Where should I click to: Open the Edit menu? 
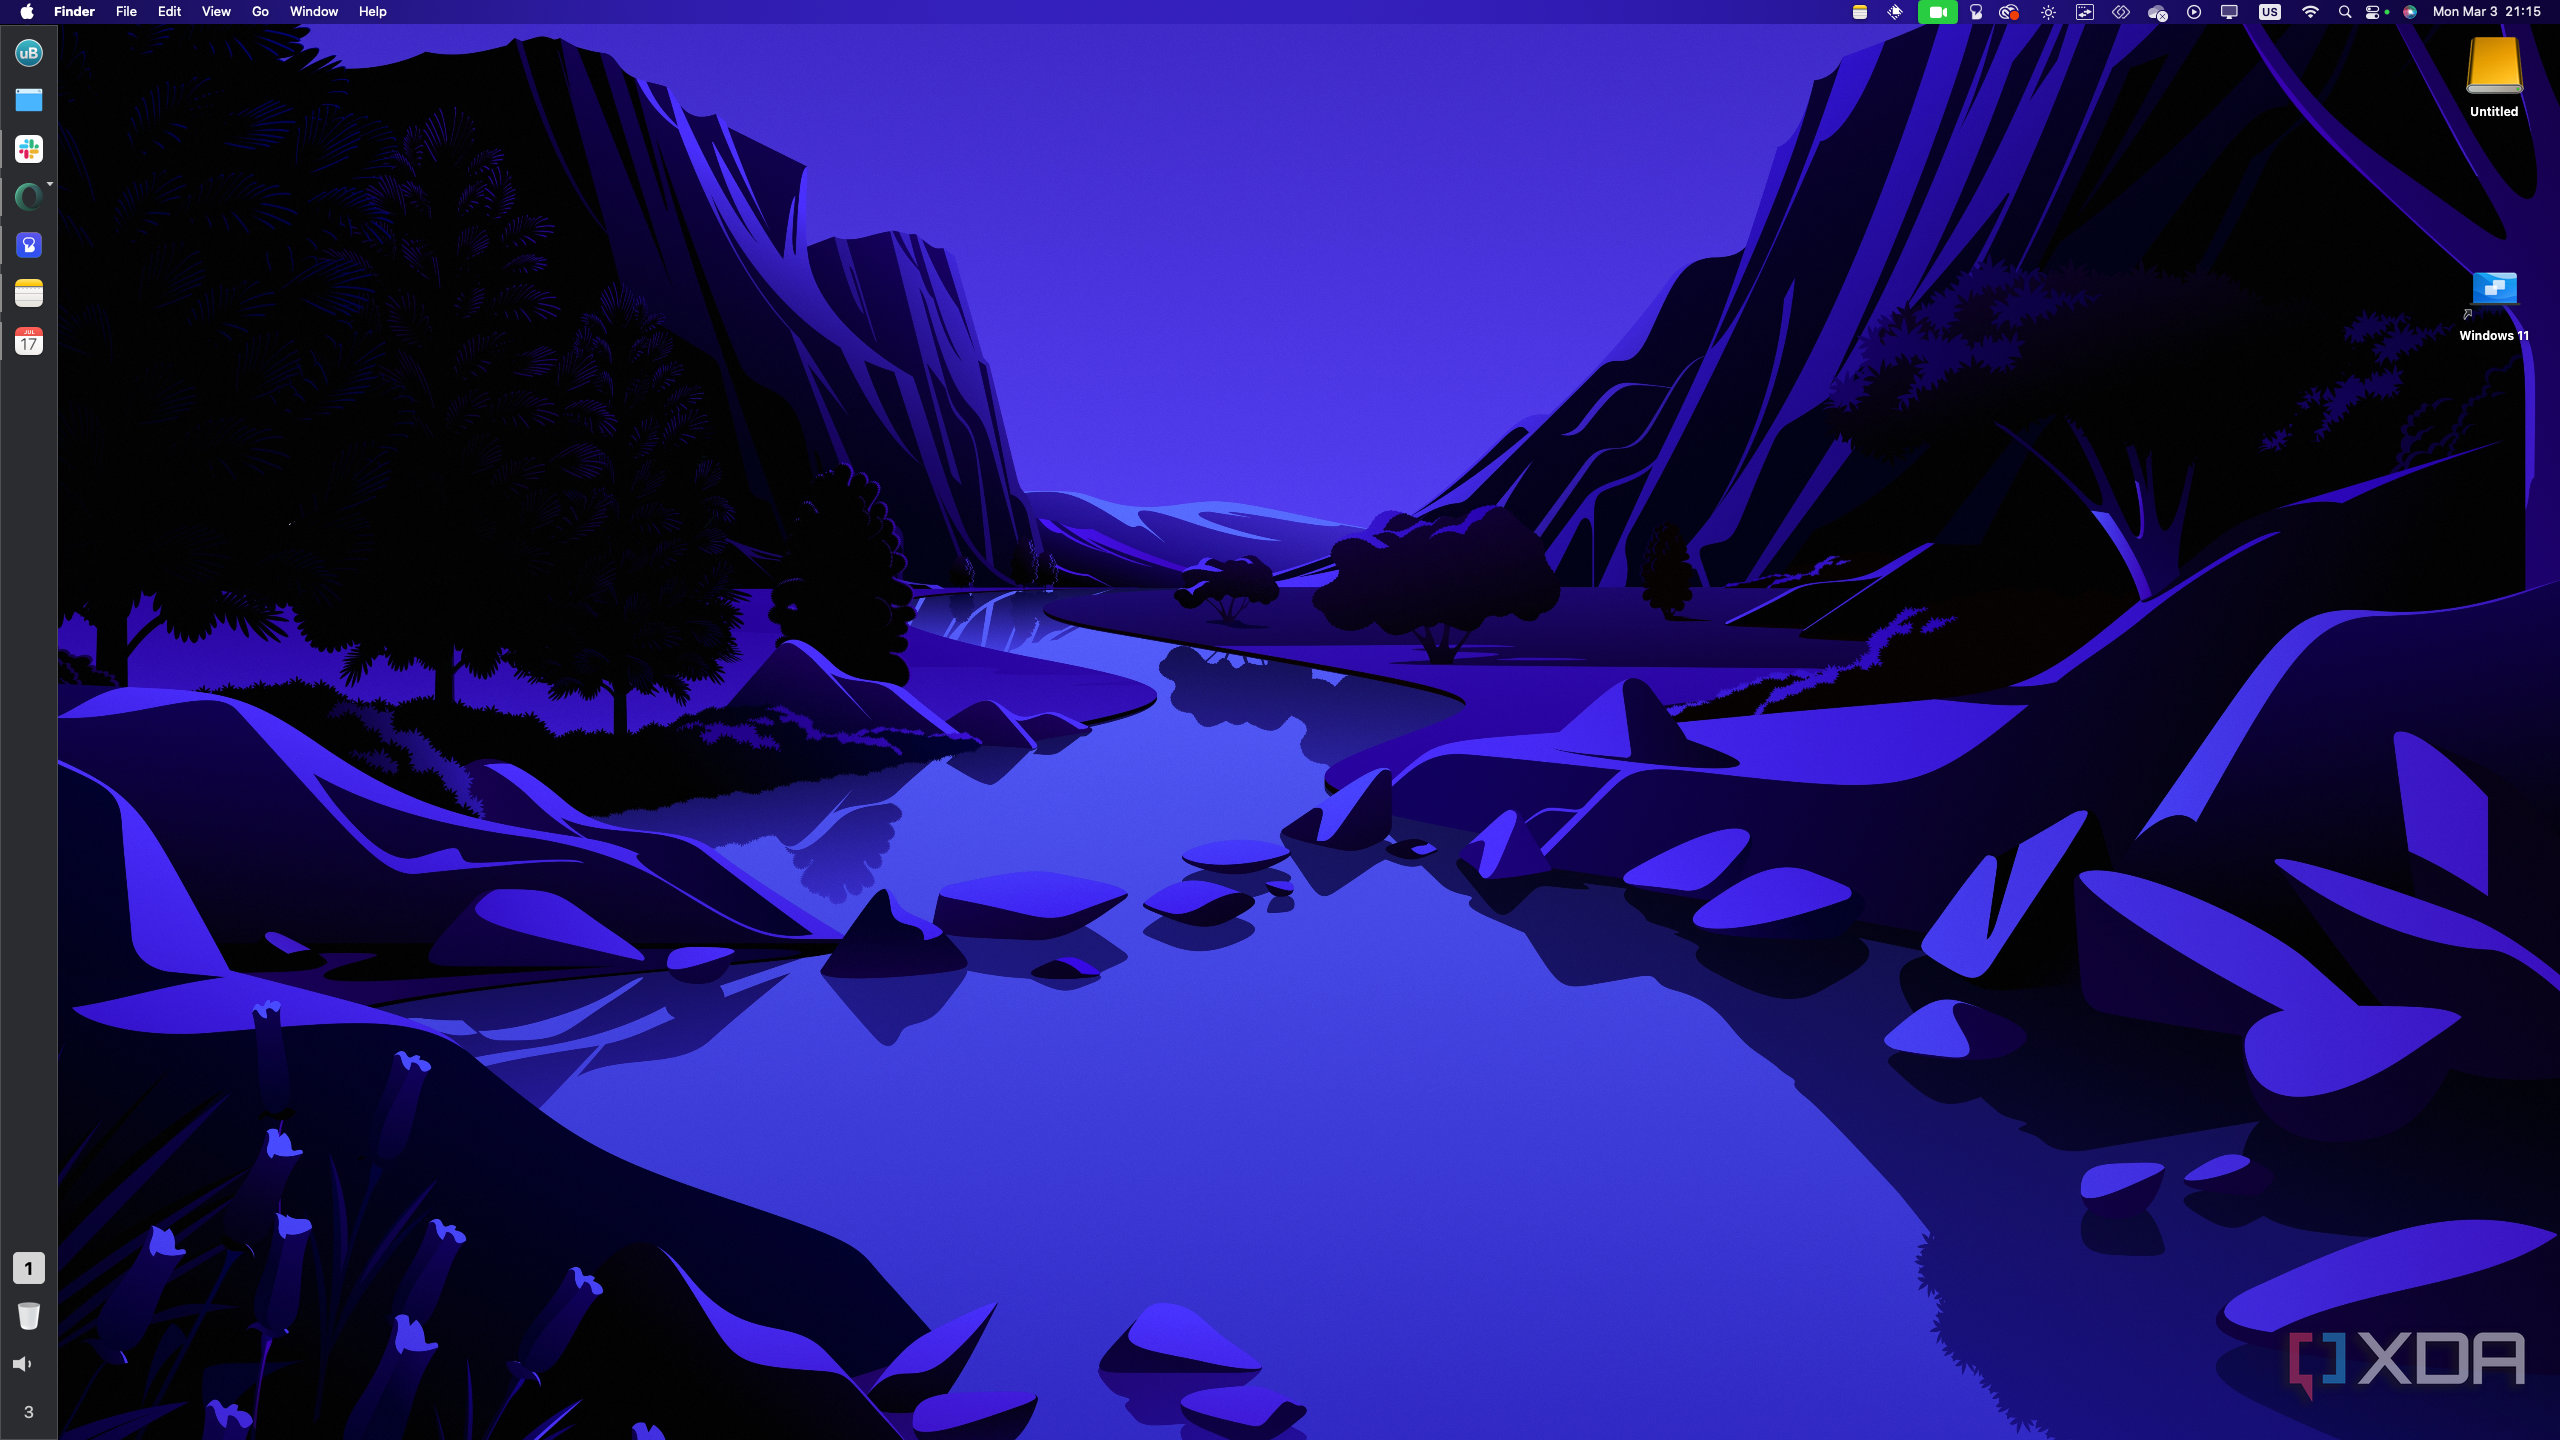click(169, 12)
